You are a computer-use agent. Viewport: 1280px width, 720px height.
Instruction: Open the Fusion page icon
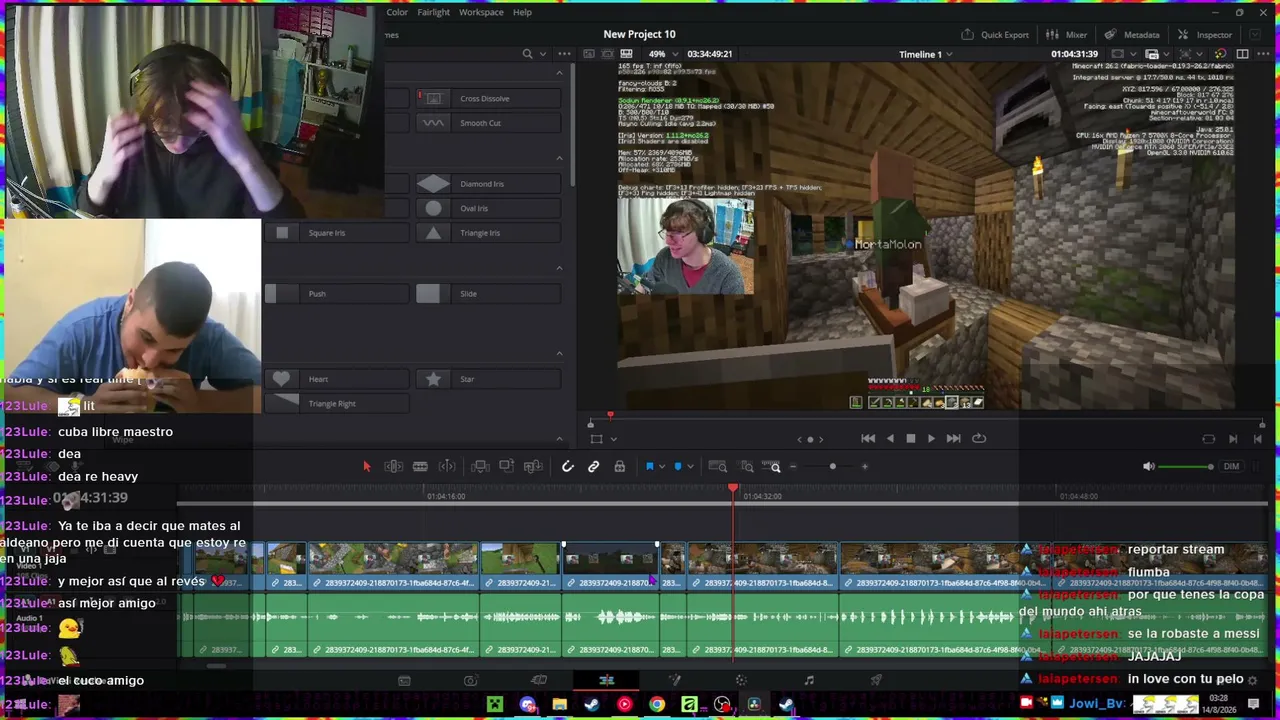[674, 681]
